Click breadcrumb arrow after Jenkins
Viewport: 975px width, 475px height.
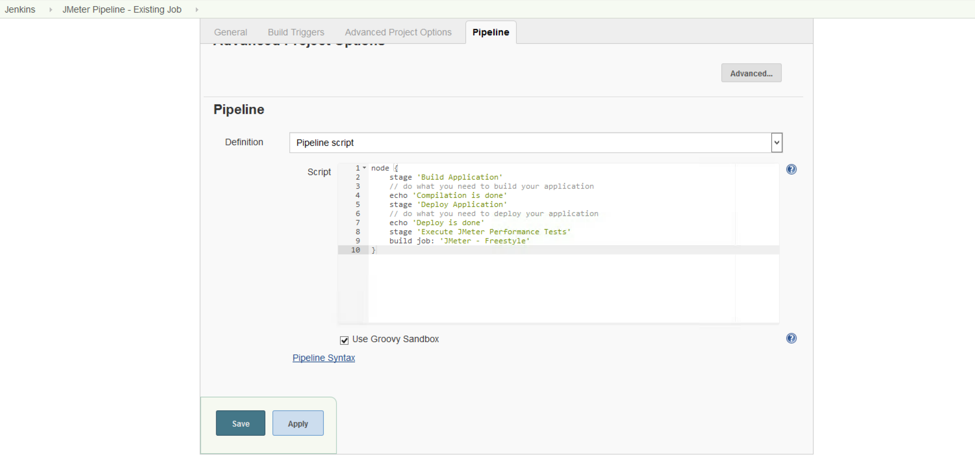point(50,10)
